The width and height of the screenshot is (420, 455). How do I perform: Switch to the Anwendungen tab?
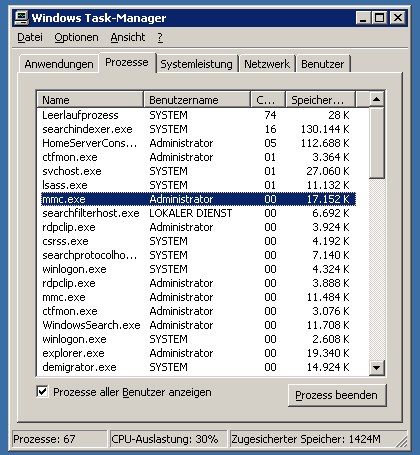[x=59, y=64]
